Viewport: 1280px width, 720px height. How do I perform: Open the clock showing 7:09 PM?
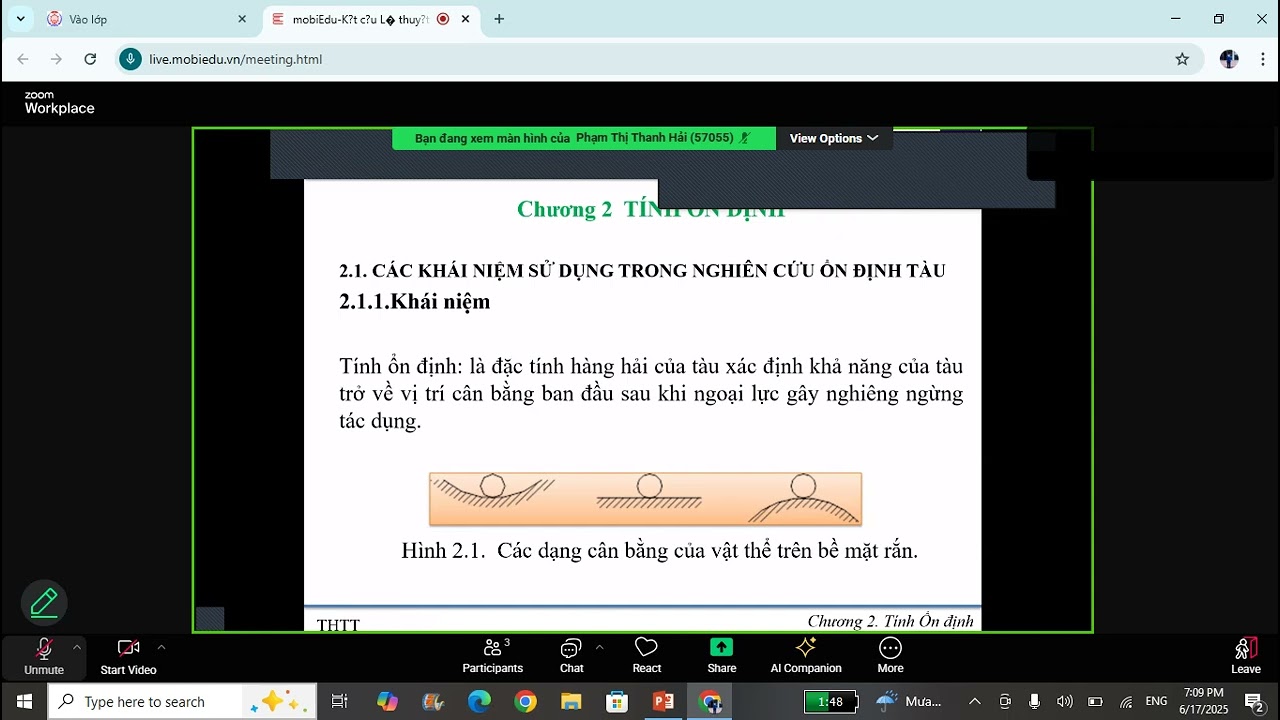(1204, 701)
